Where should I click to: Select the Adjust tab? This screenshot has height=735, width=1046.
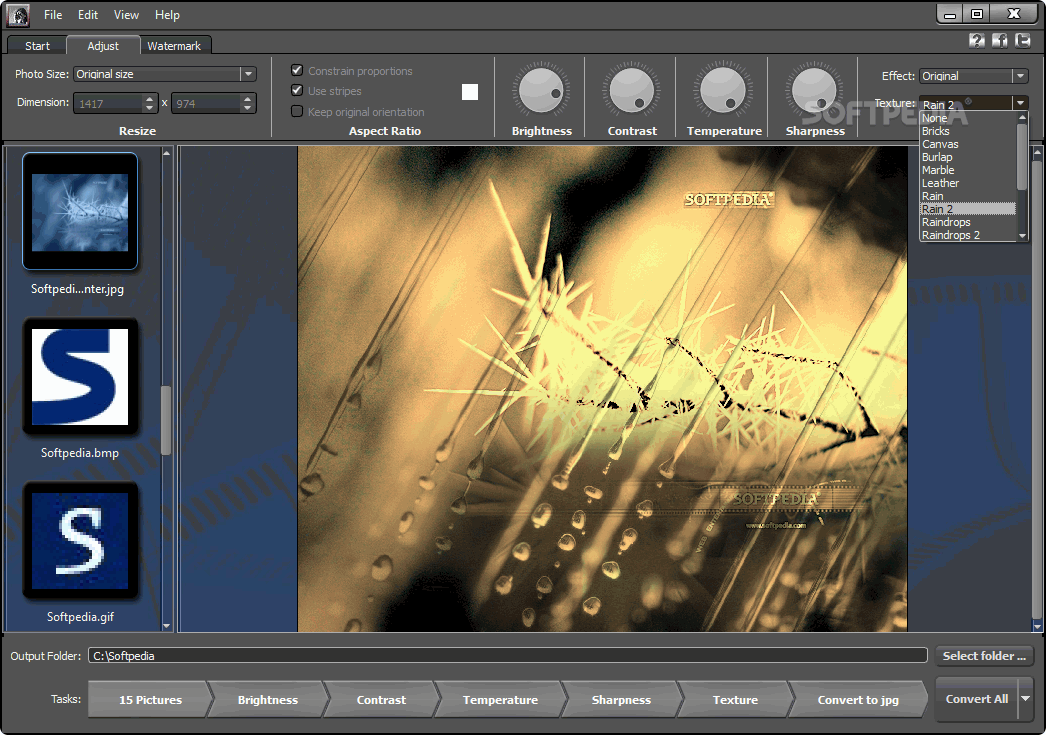[103, 45]
